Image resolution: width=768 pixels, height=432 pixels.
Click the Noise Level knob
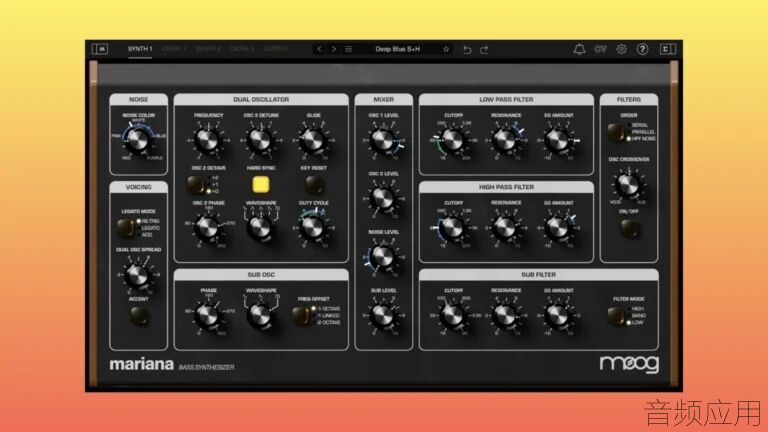383,257
